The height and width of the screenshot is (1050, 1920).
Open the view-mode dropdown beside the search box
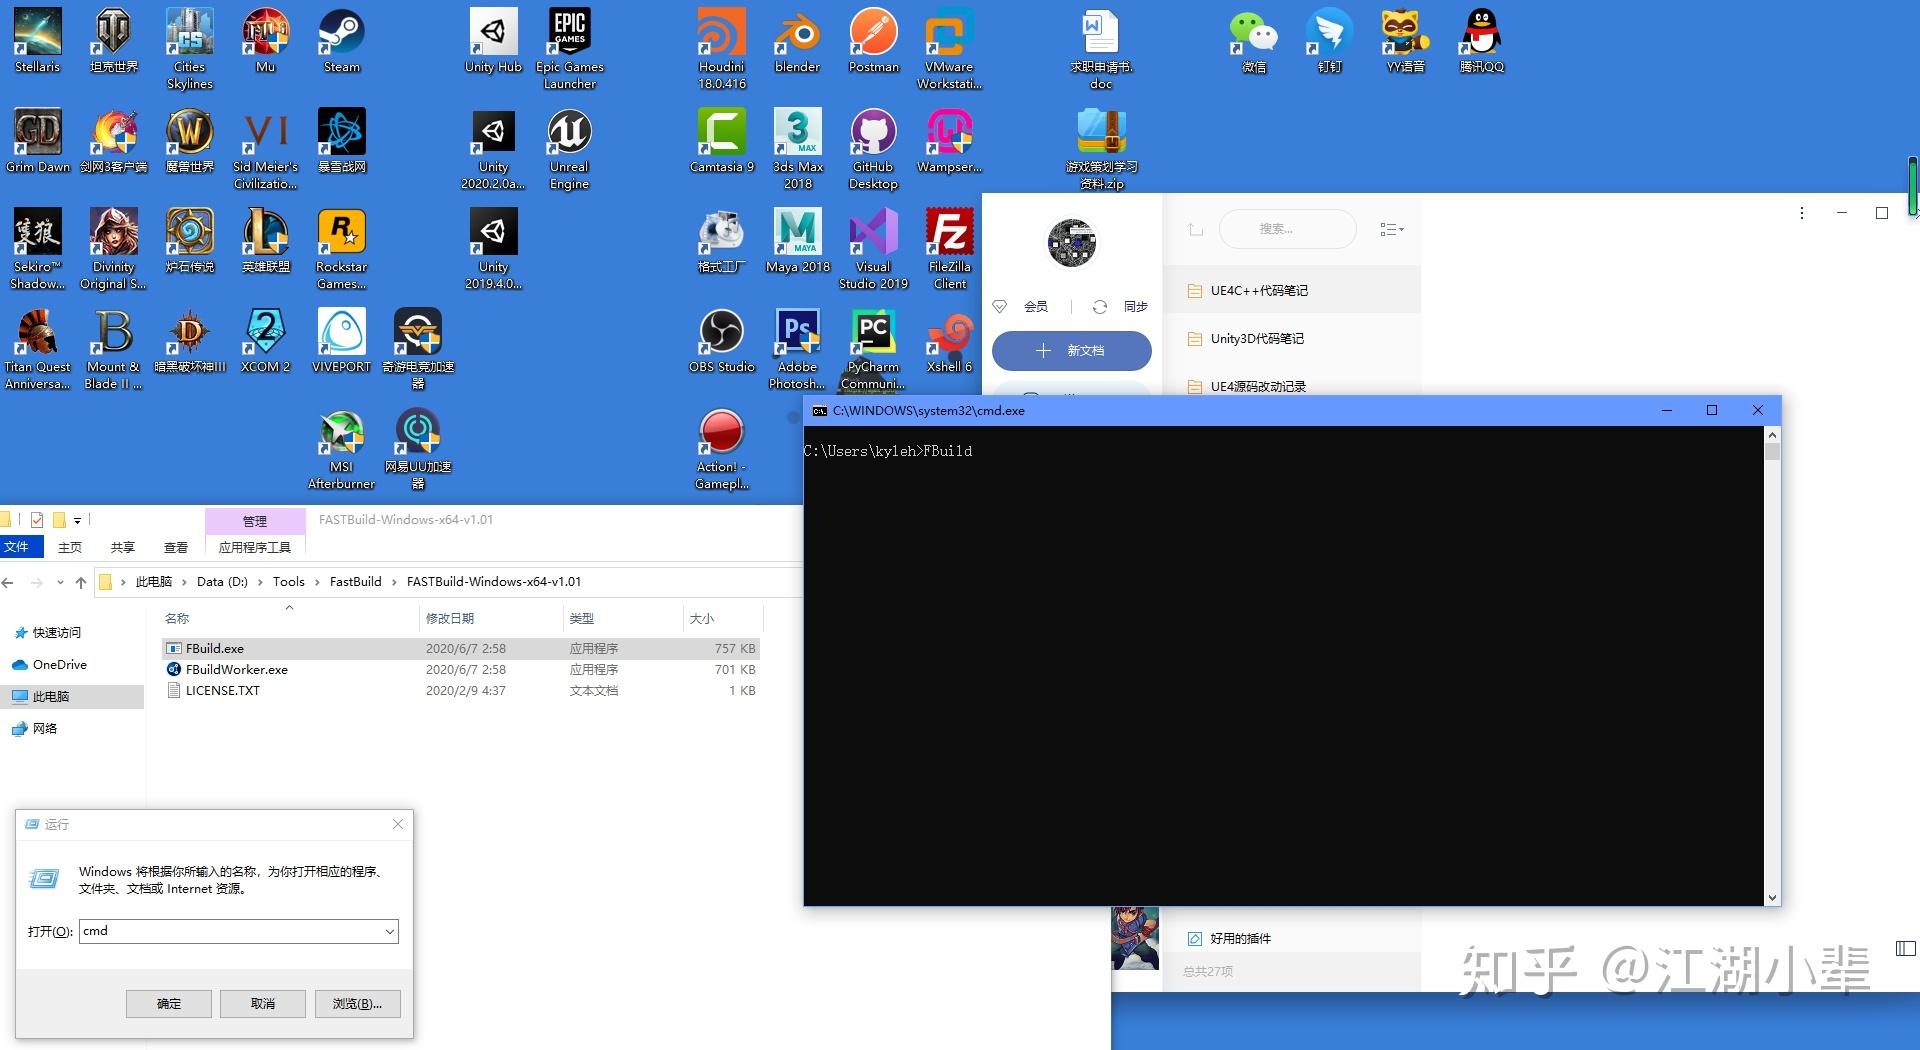(1391, 229)
